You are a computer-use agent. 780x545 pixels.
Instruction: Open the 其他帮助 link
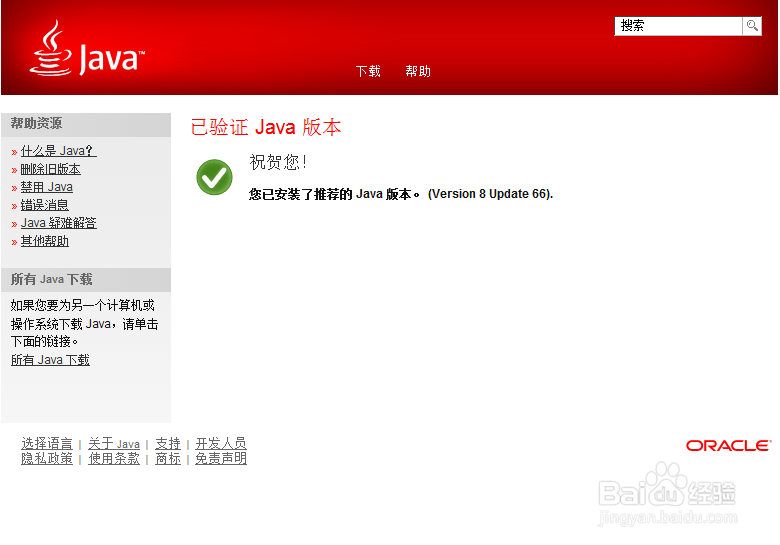pyautogui.click(x=44, y=241)
